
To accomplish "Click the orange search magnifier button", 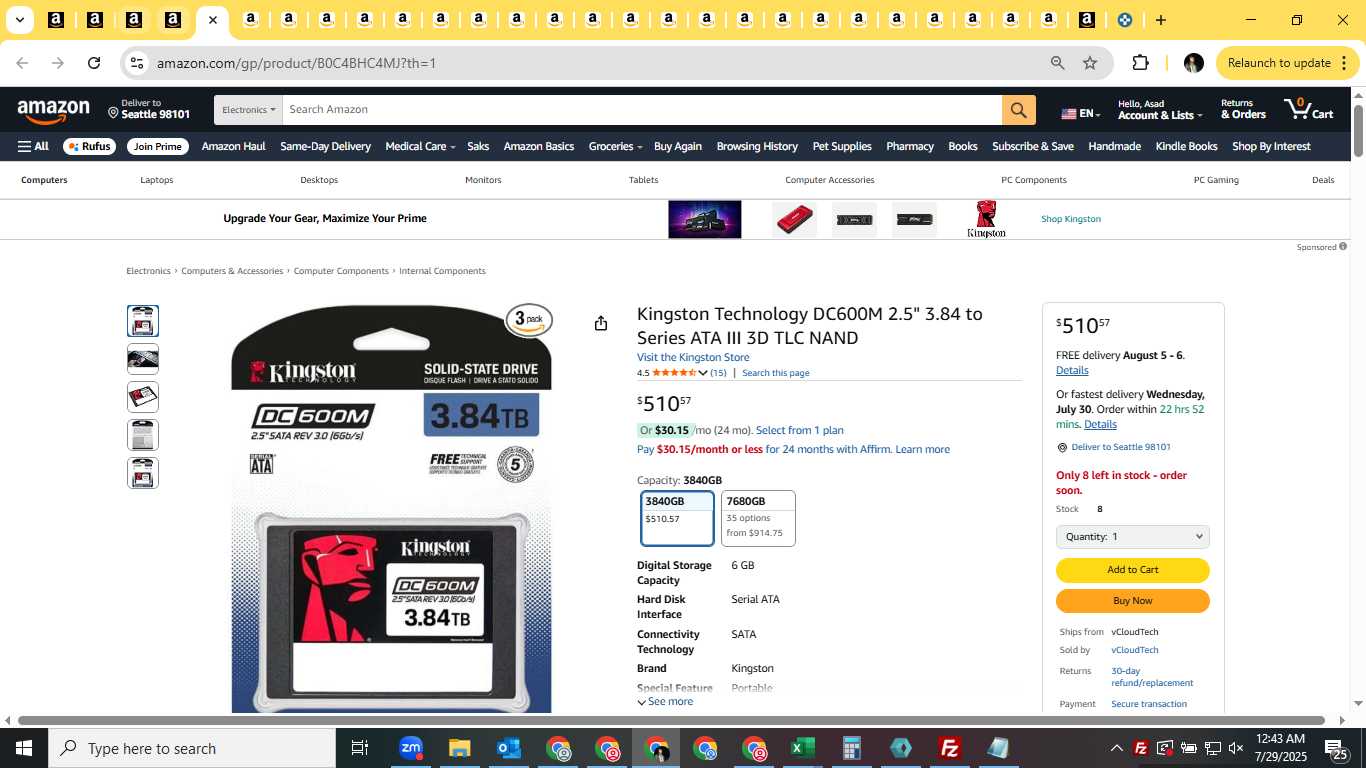I will (x=1018, y=110).
